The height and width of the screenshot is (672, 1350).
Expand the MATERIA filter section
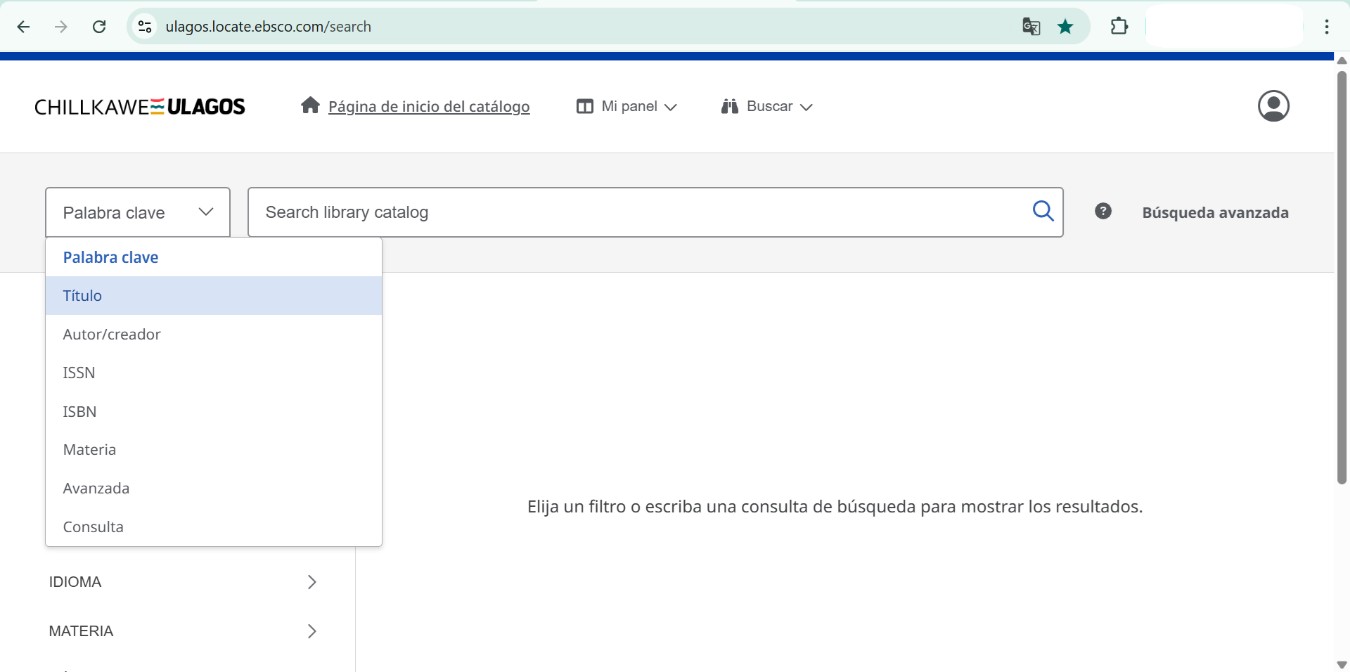[x=185, y=631]
